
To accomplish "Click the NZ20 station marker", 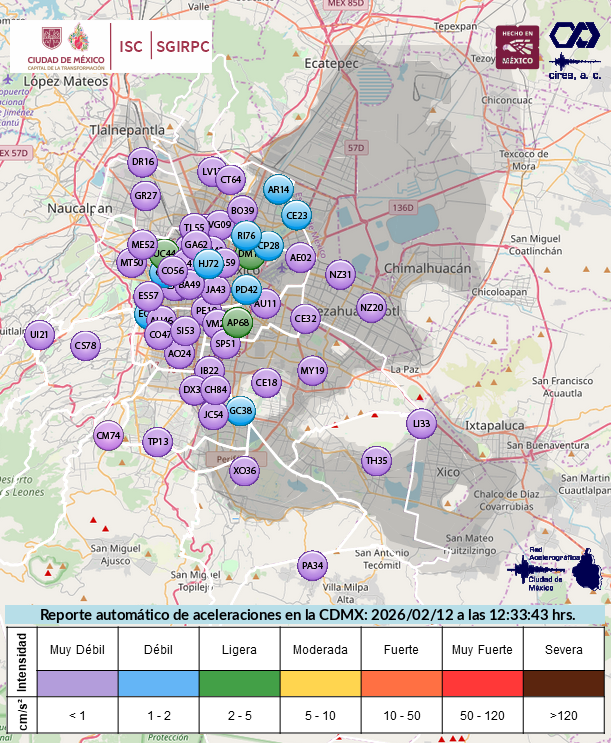I will pyautogui.click(x=371, y=307).
